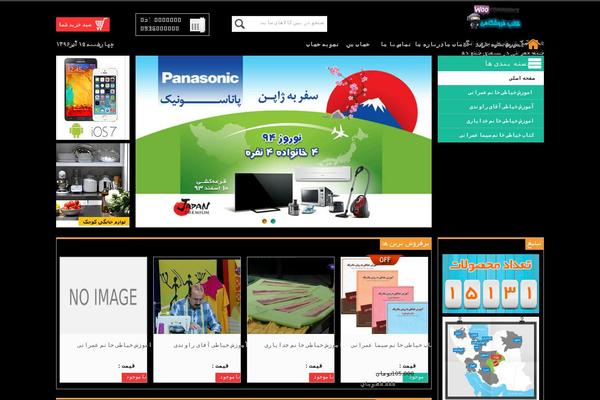Viewport: 600px width, 400px height.
Task: Click the 105,000 تومان price text
Action: coord(394,373)
